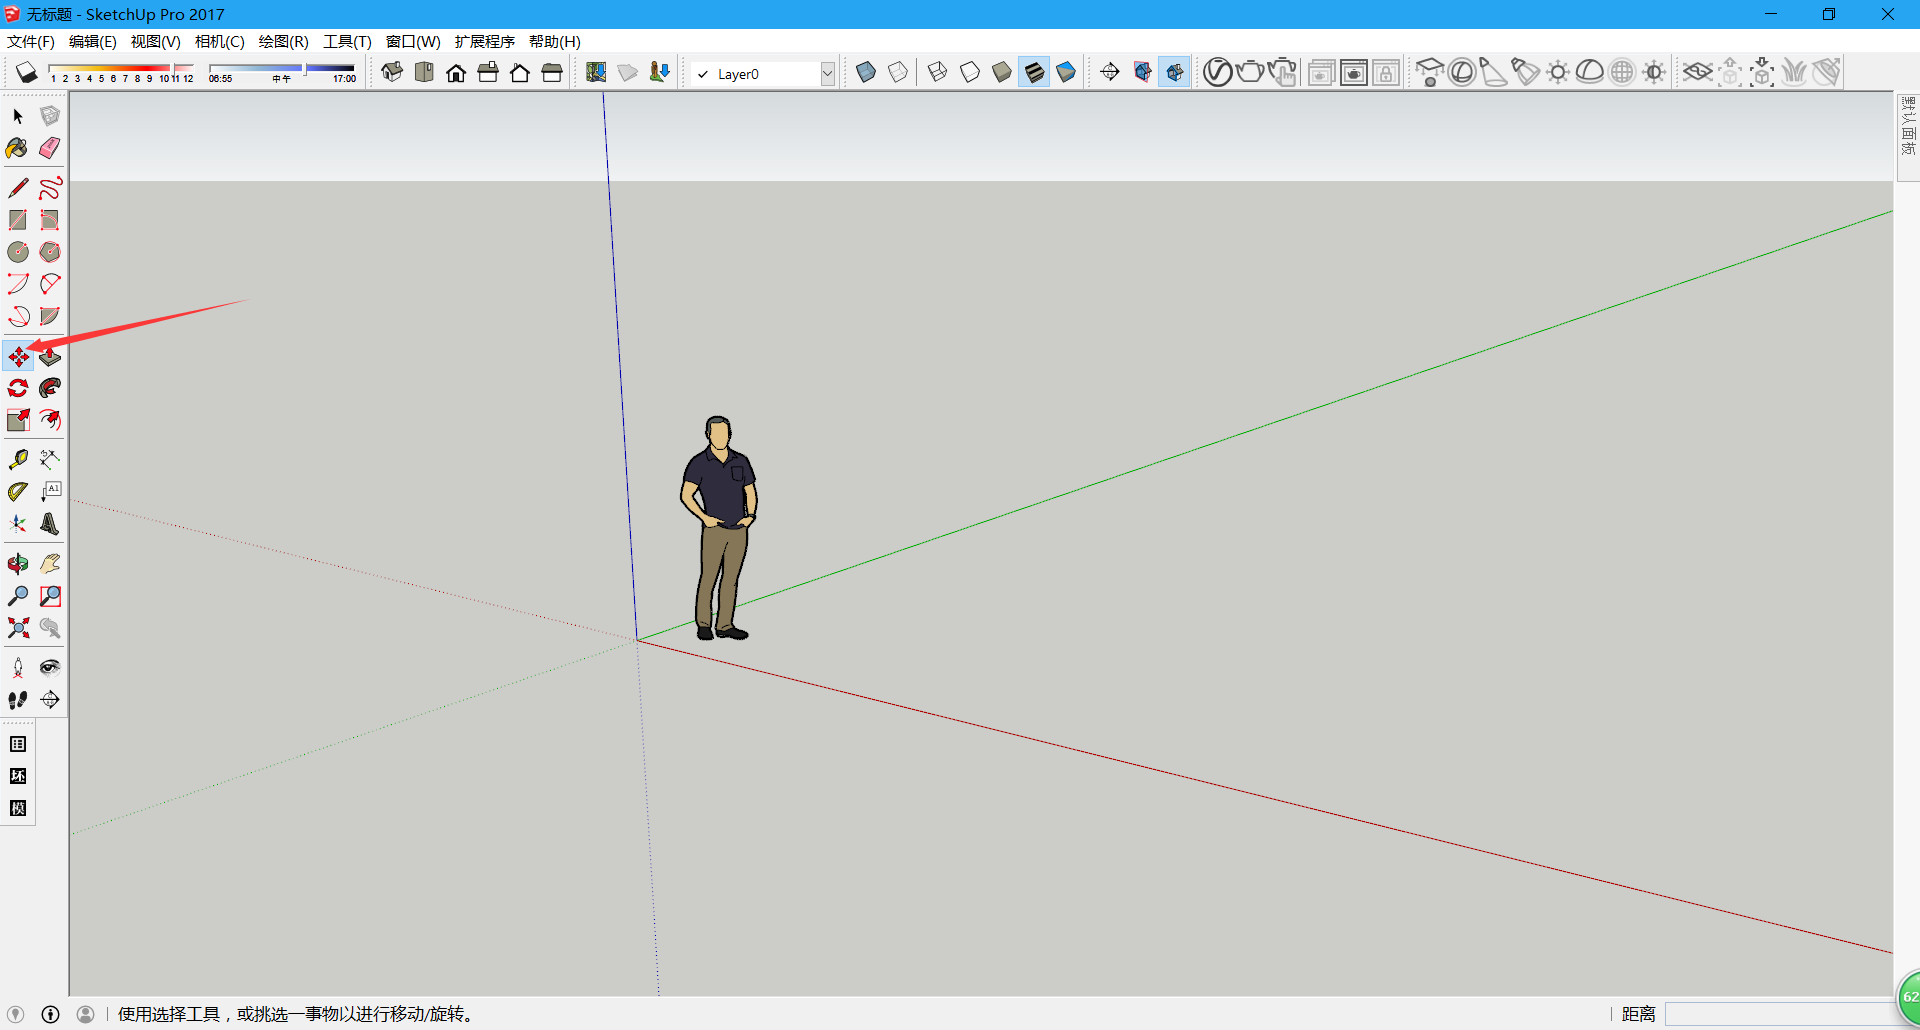Open the 扩展程序 menu
Screen dimensions: 1920x1030
pos(485,41)
